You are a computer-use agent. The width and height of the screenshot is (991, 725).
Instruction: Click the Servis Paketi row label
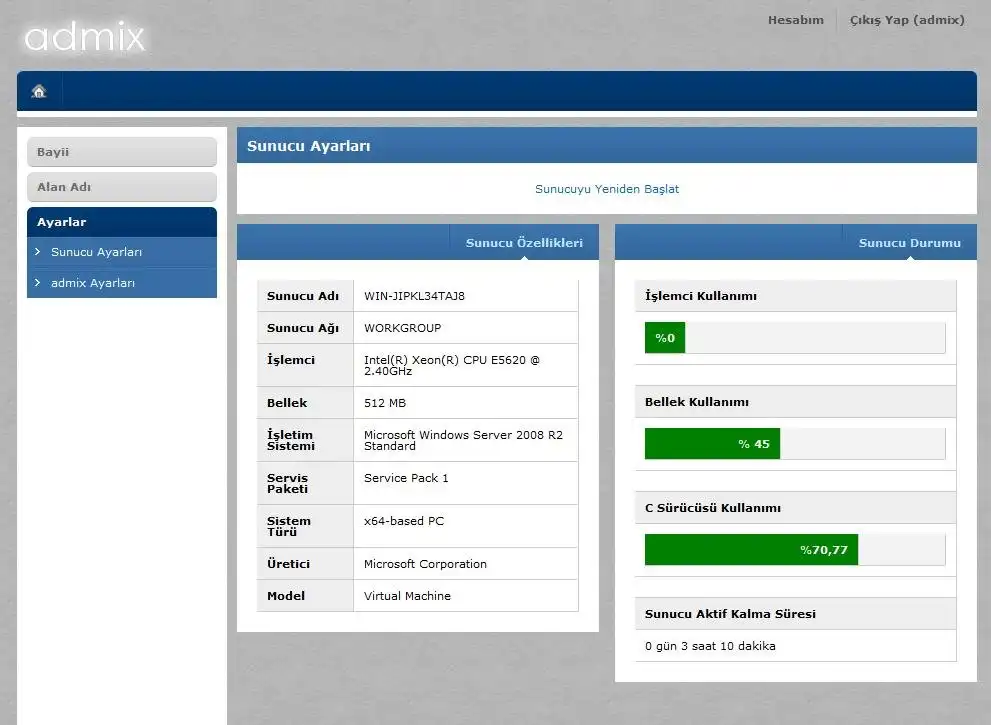288,484
